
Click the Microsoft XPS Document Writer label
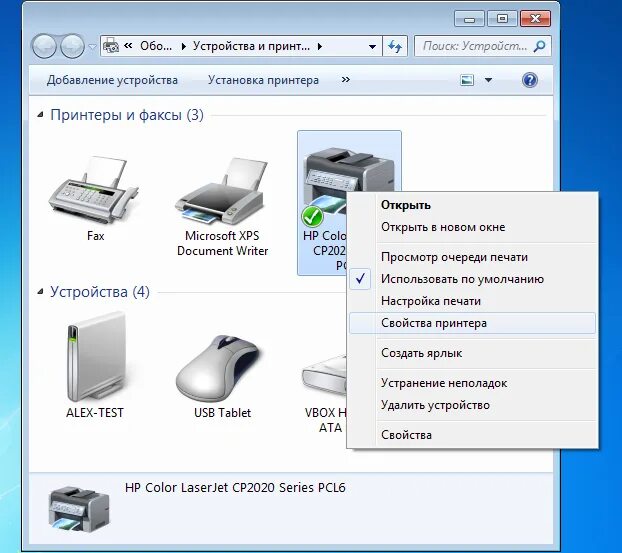pos(222,243)
